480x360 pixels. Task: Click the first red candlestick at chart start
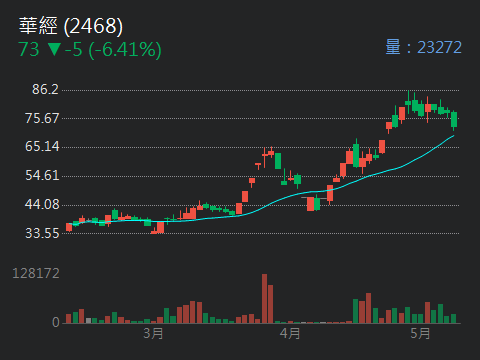pos(69,227)
